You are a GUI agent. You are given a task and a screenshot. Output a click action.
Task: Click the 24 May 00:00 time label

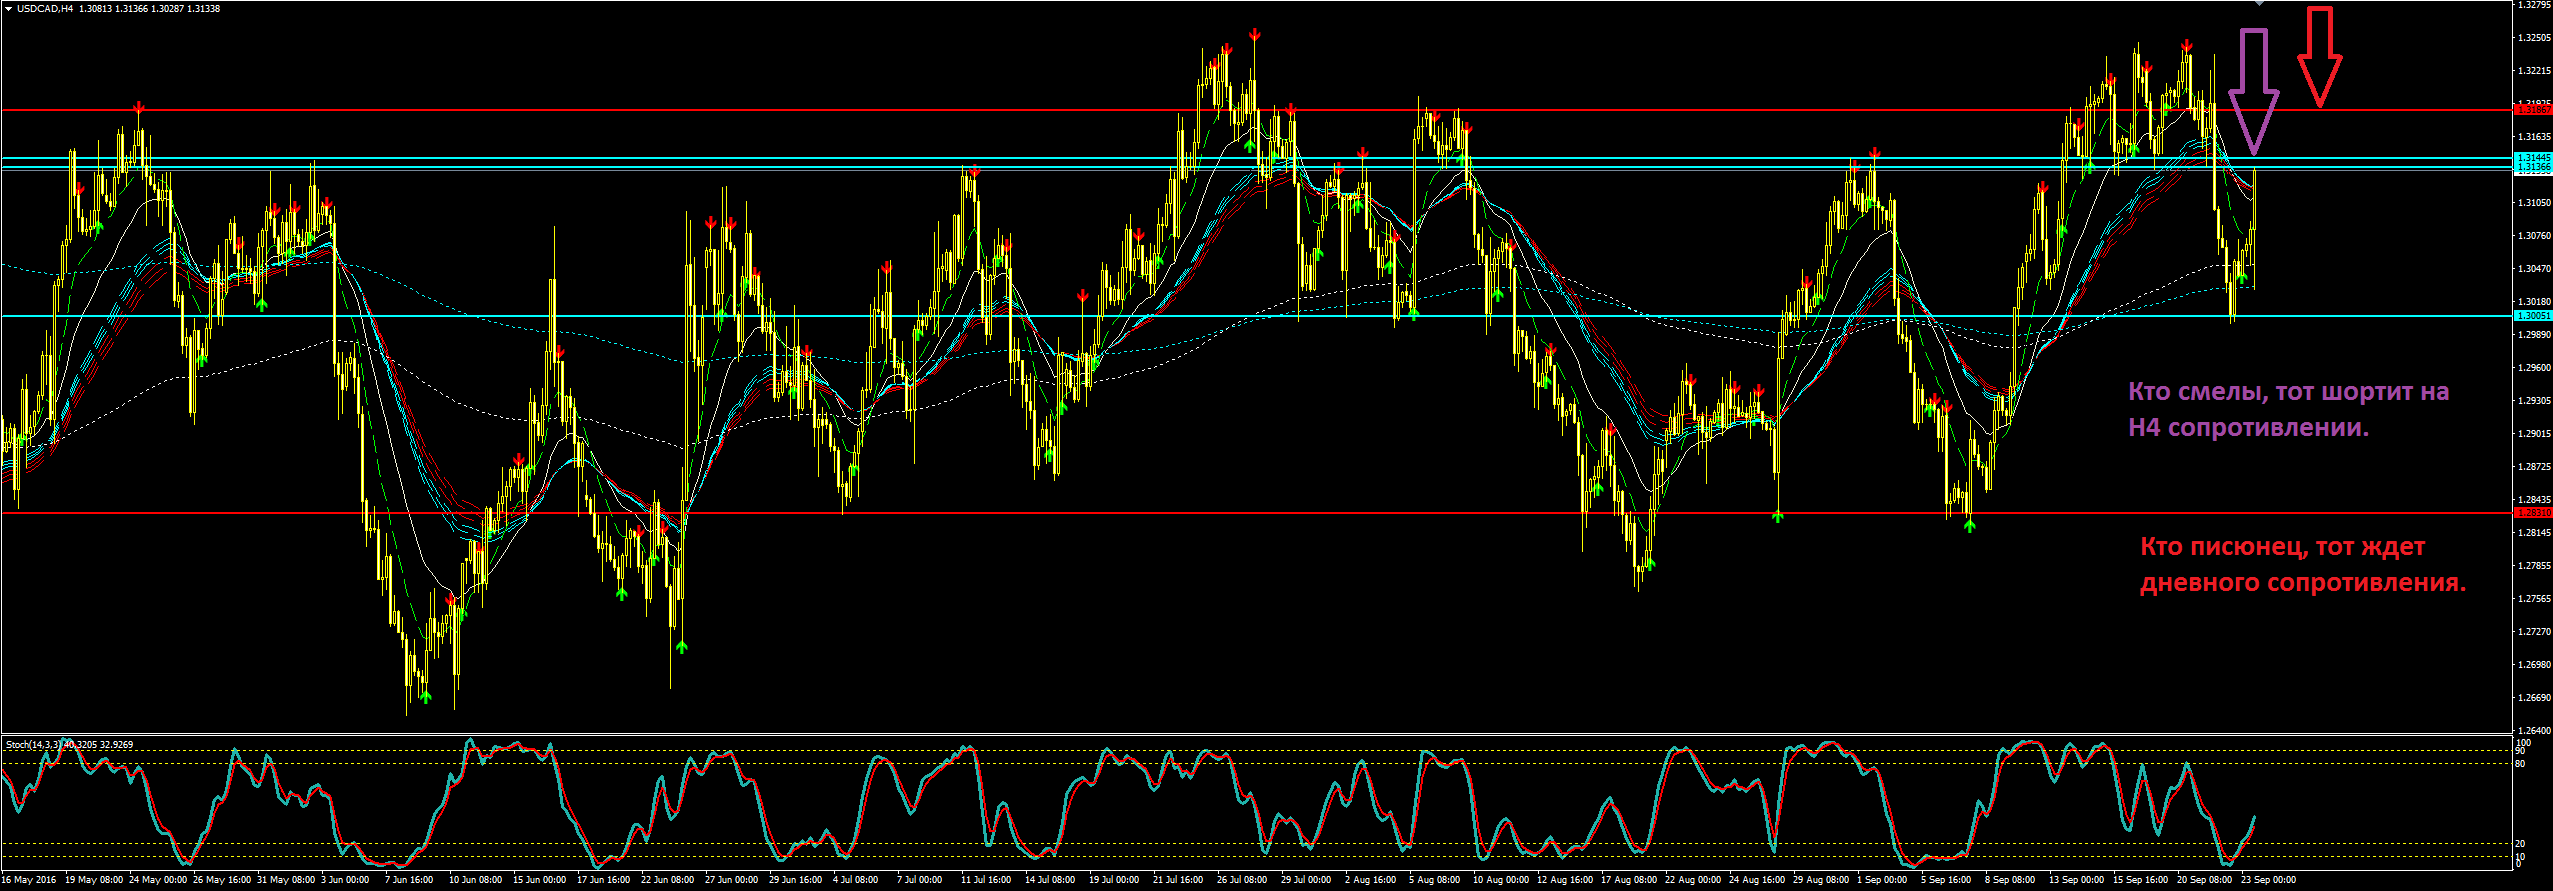click(158, 880)
